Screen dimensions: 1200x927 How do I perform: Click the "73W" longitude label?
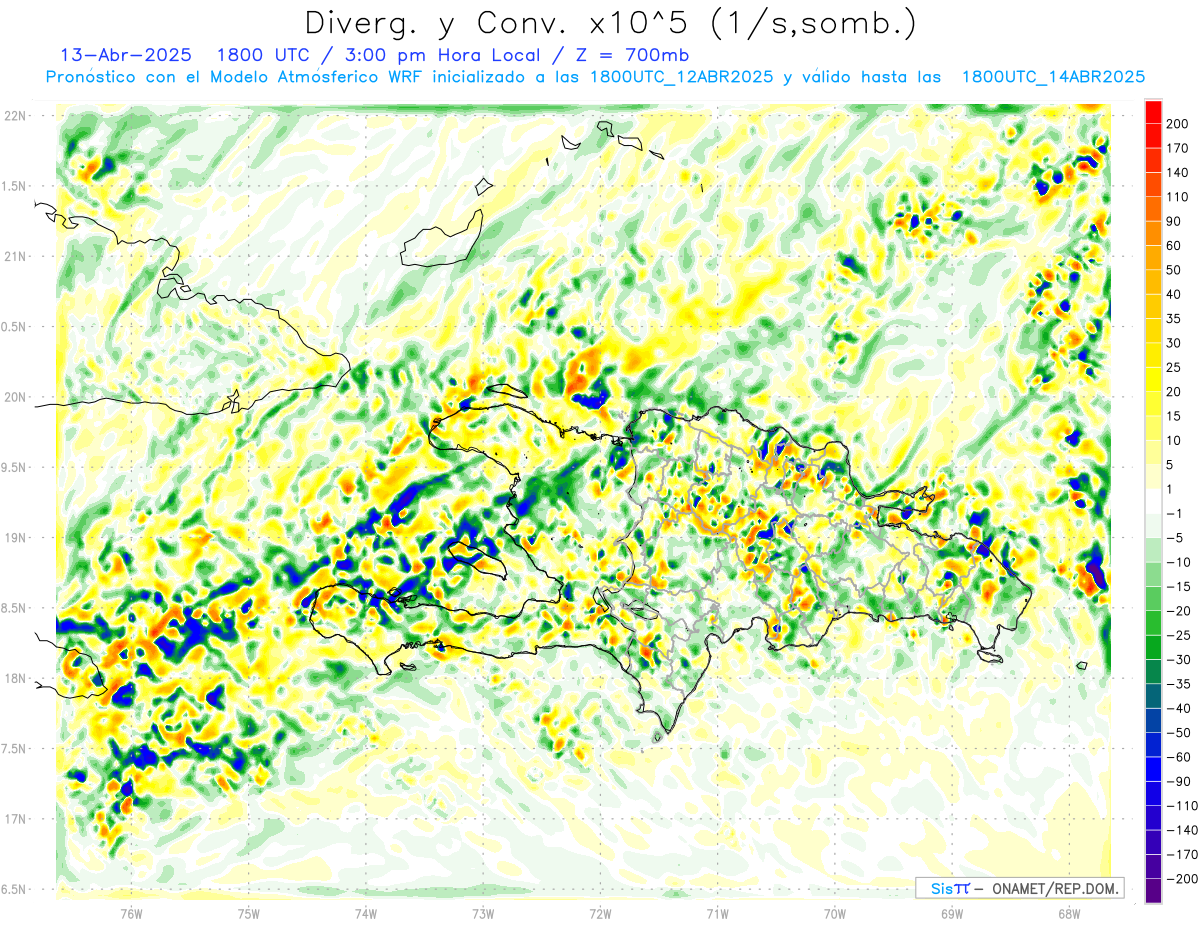coord(483,914)
